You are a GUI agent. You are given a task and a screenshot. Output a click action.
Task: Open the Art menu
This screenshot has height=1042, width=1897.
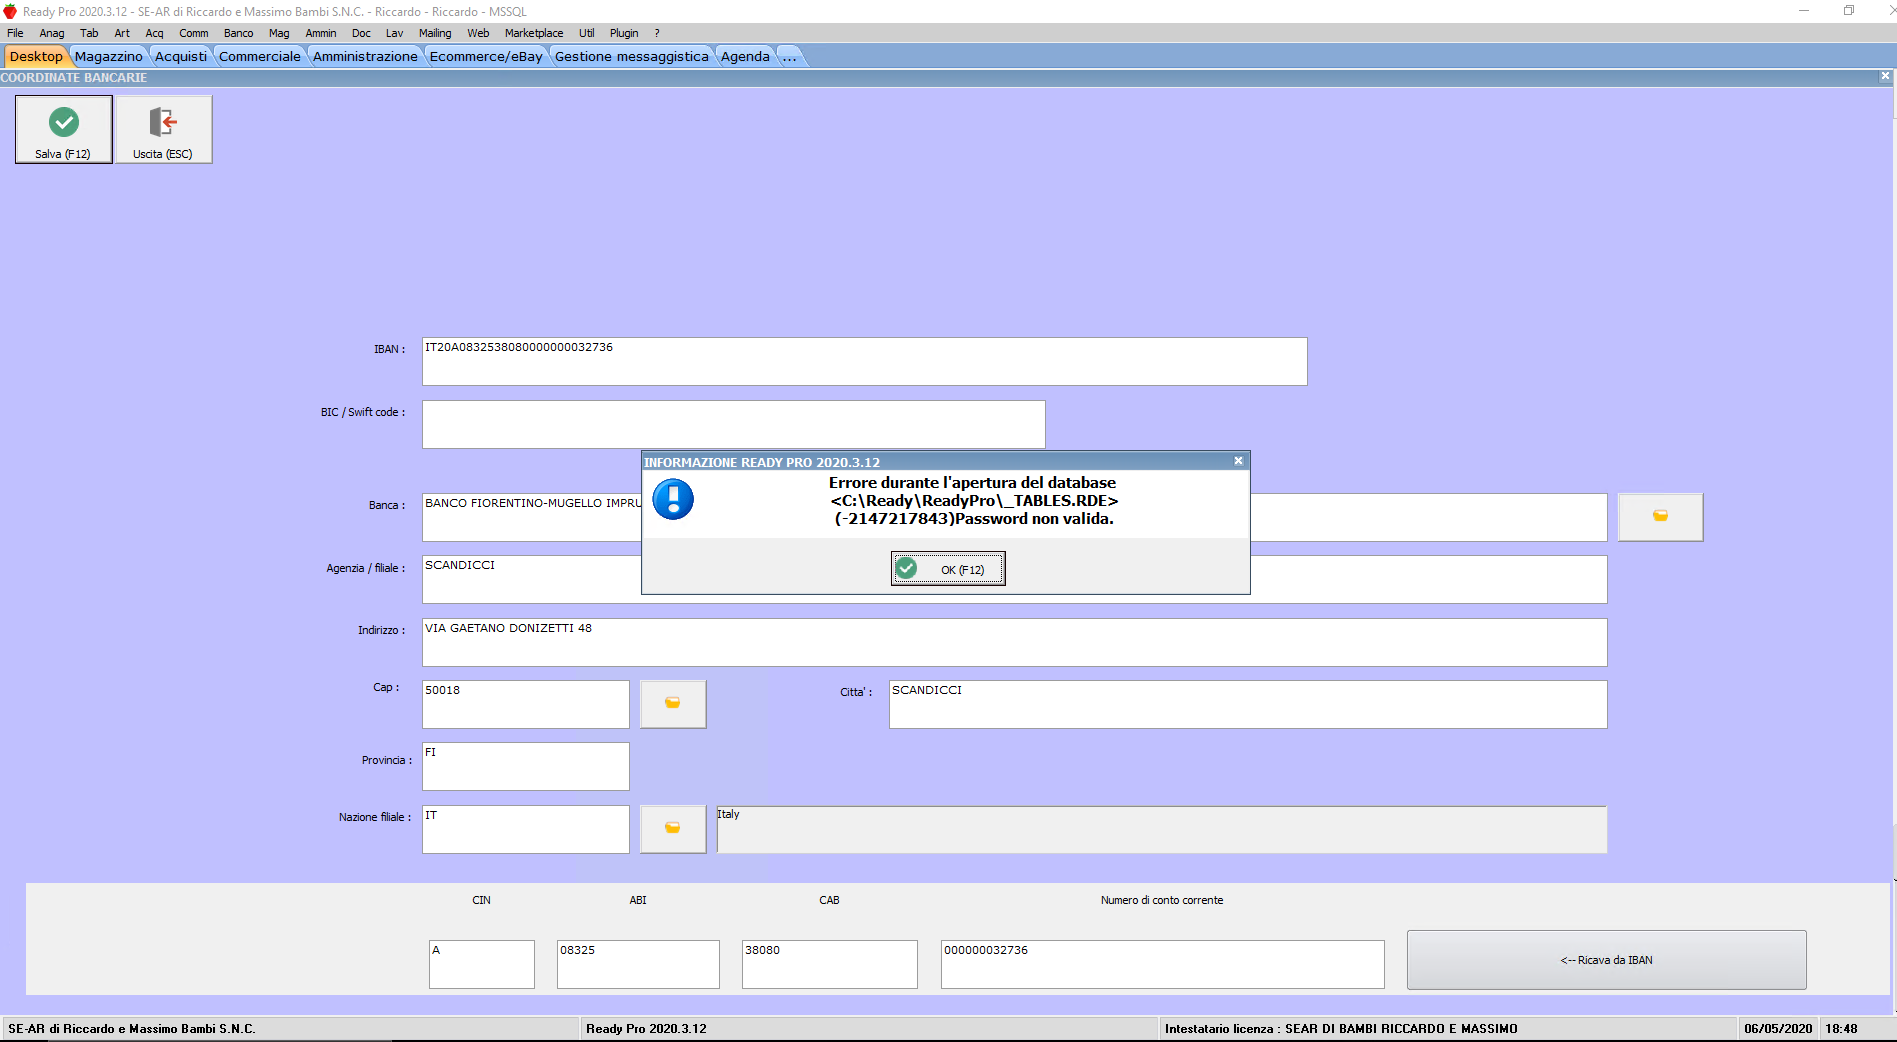(x=122, y=33)
